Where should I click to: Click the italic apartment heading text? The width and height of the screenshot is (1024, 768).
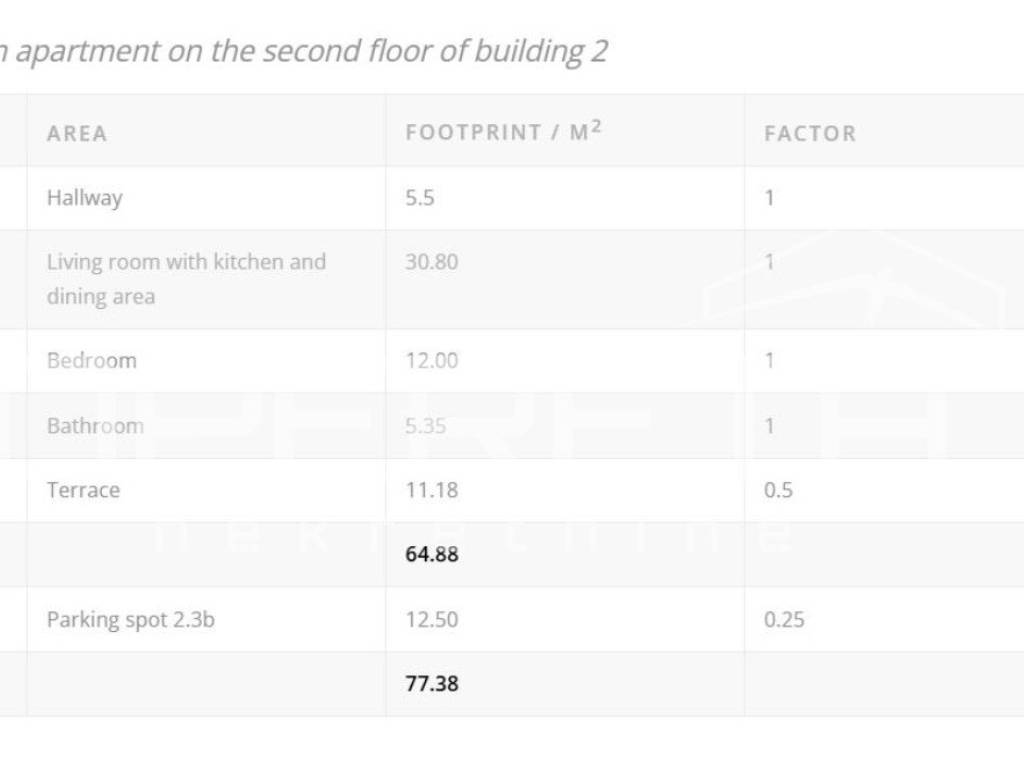click(x=304, y=51)
